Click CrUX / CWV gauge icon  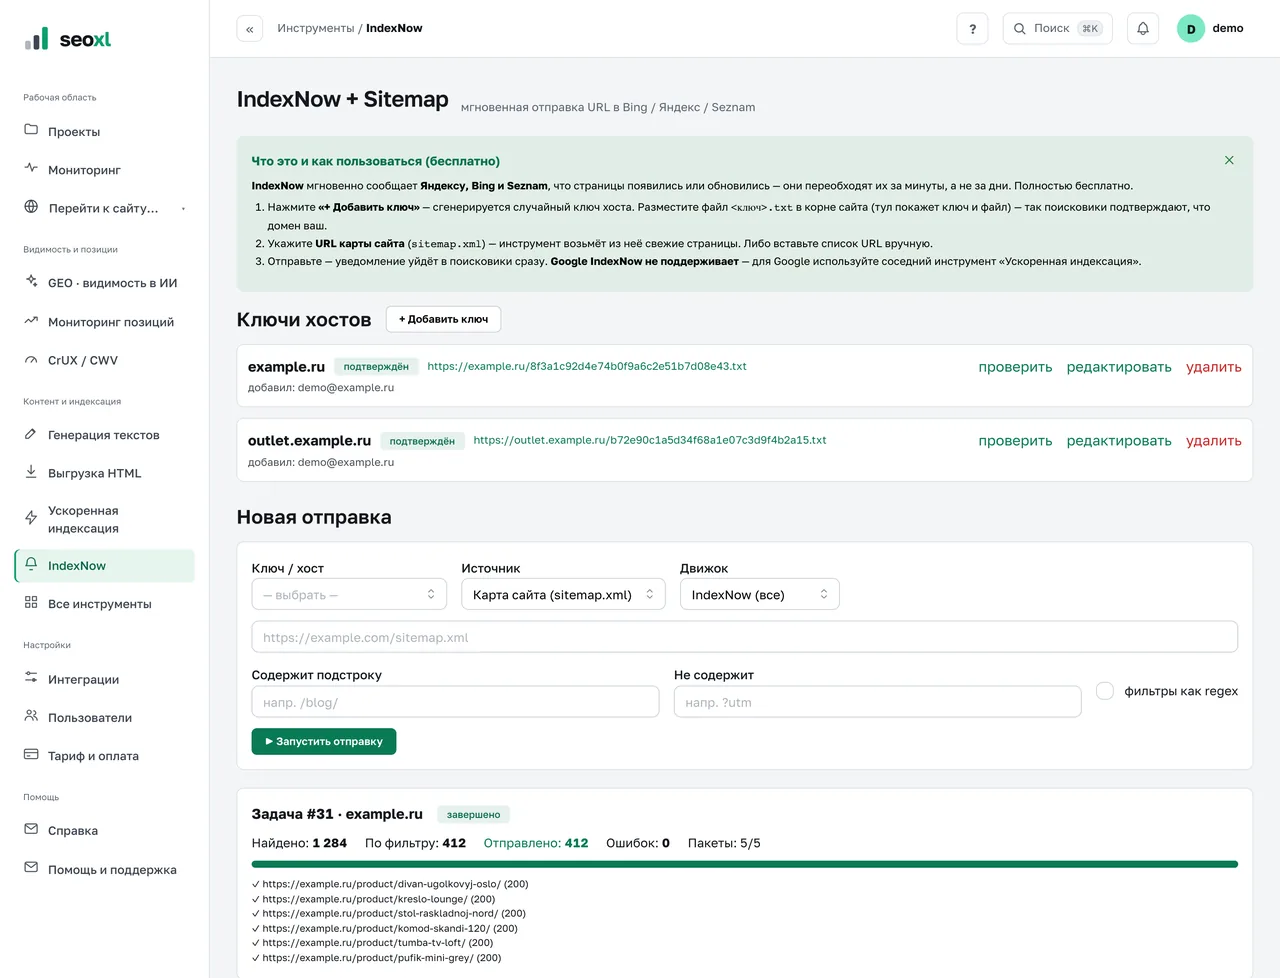click(x=31, y=360)
